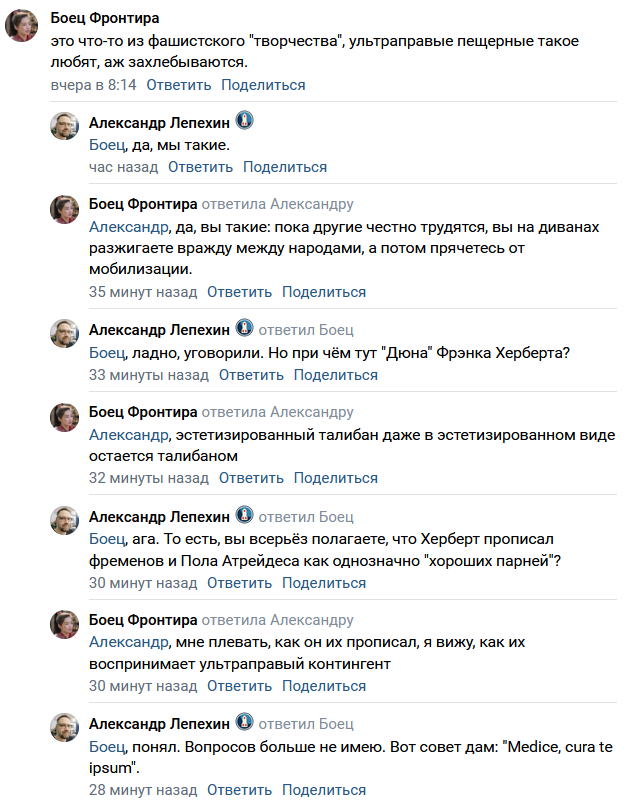634x803 pixels.
Task: Click badge icon next to first Александр Лепехин name
Action: (244, 121)
